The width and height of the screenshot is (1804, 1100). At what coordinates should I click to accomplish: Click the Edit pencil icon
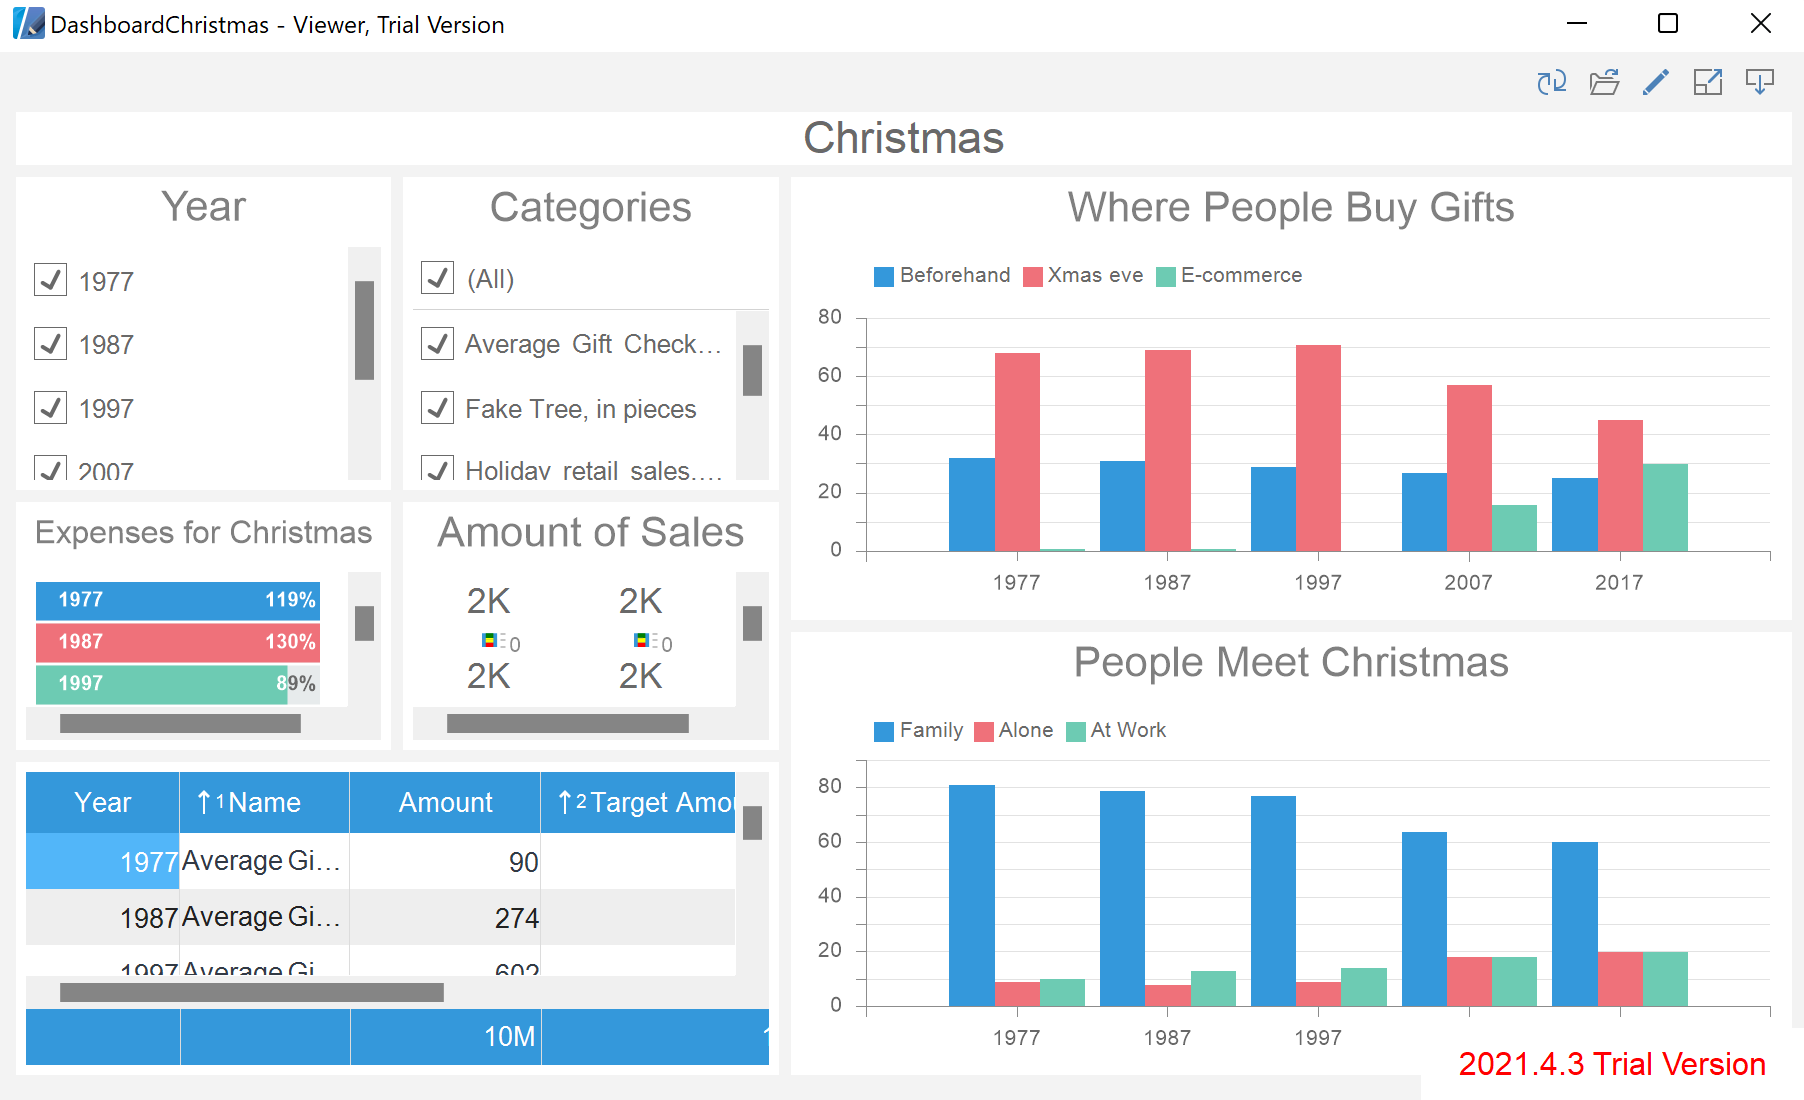click(1656, 82)
